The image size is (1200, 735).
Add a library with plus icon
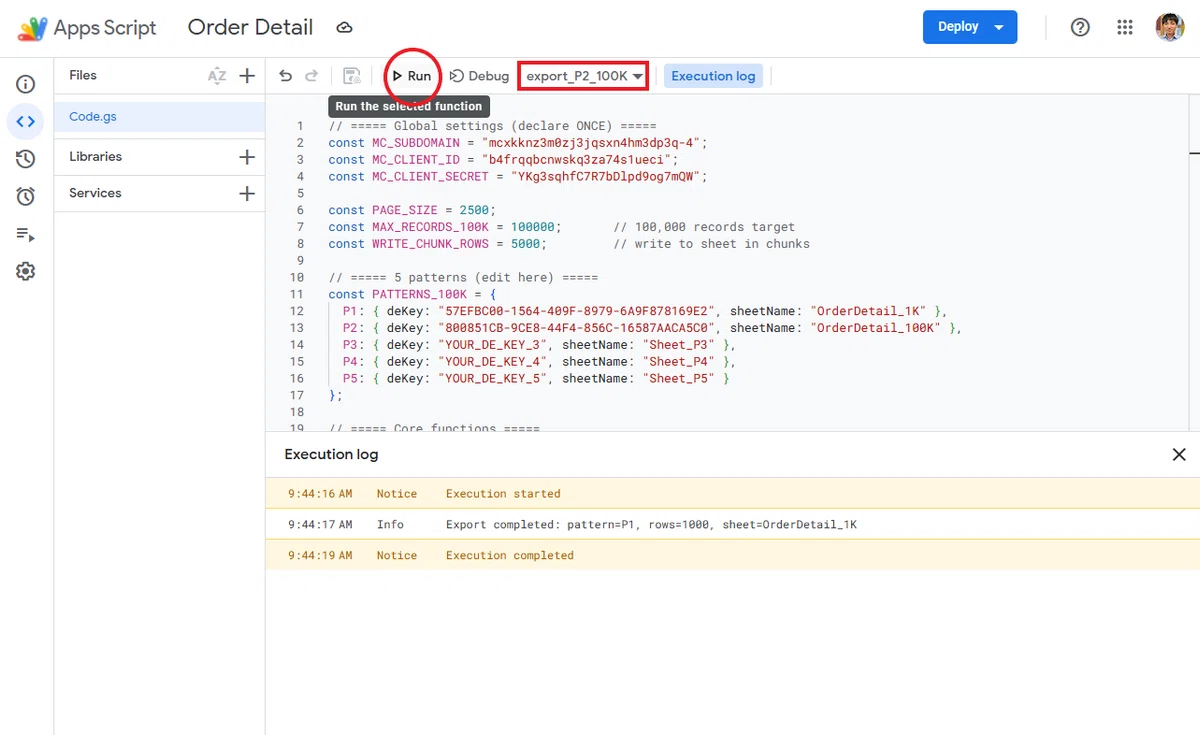247,157
